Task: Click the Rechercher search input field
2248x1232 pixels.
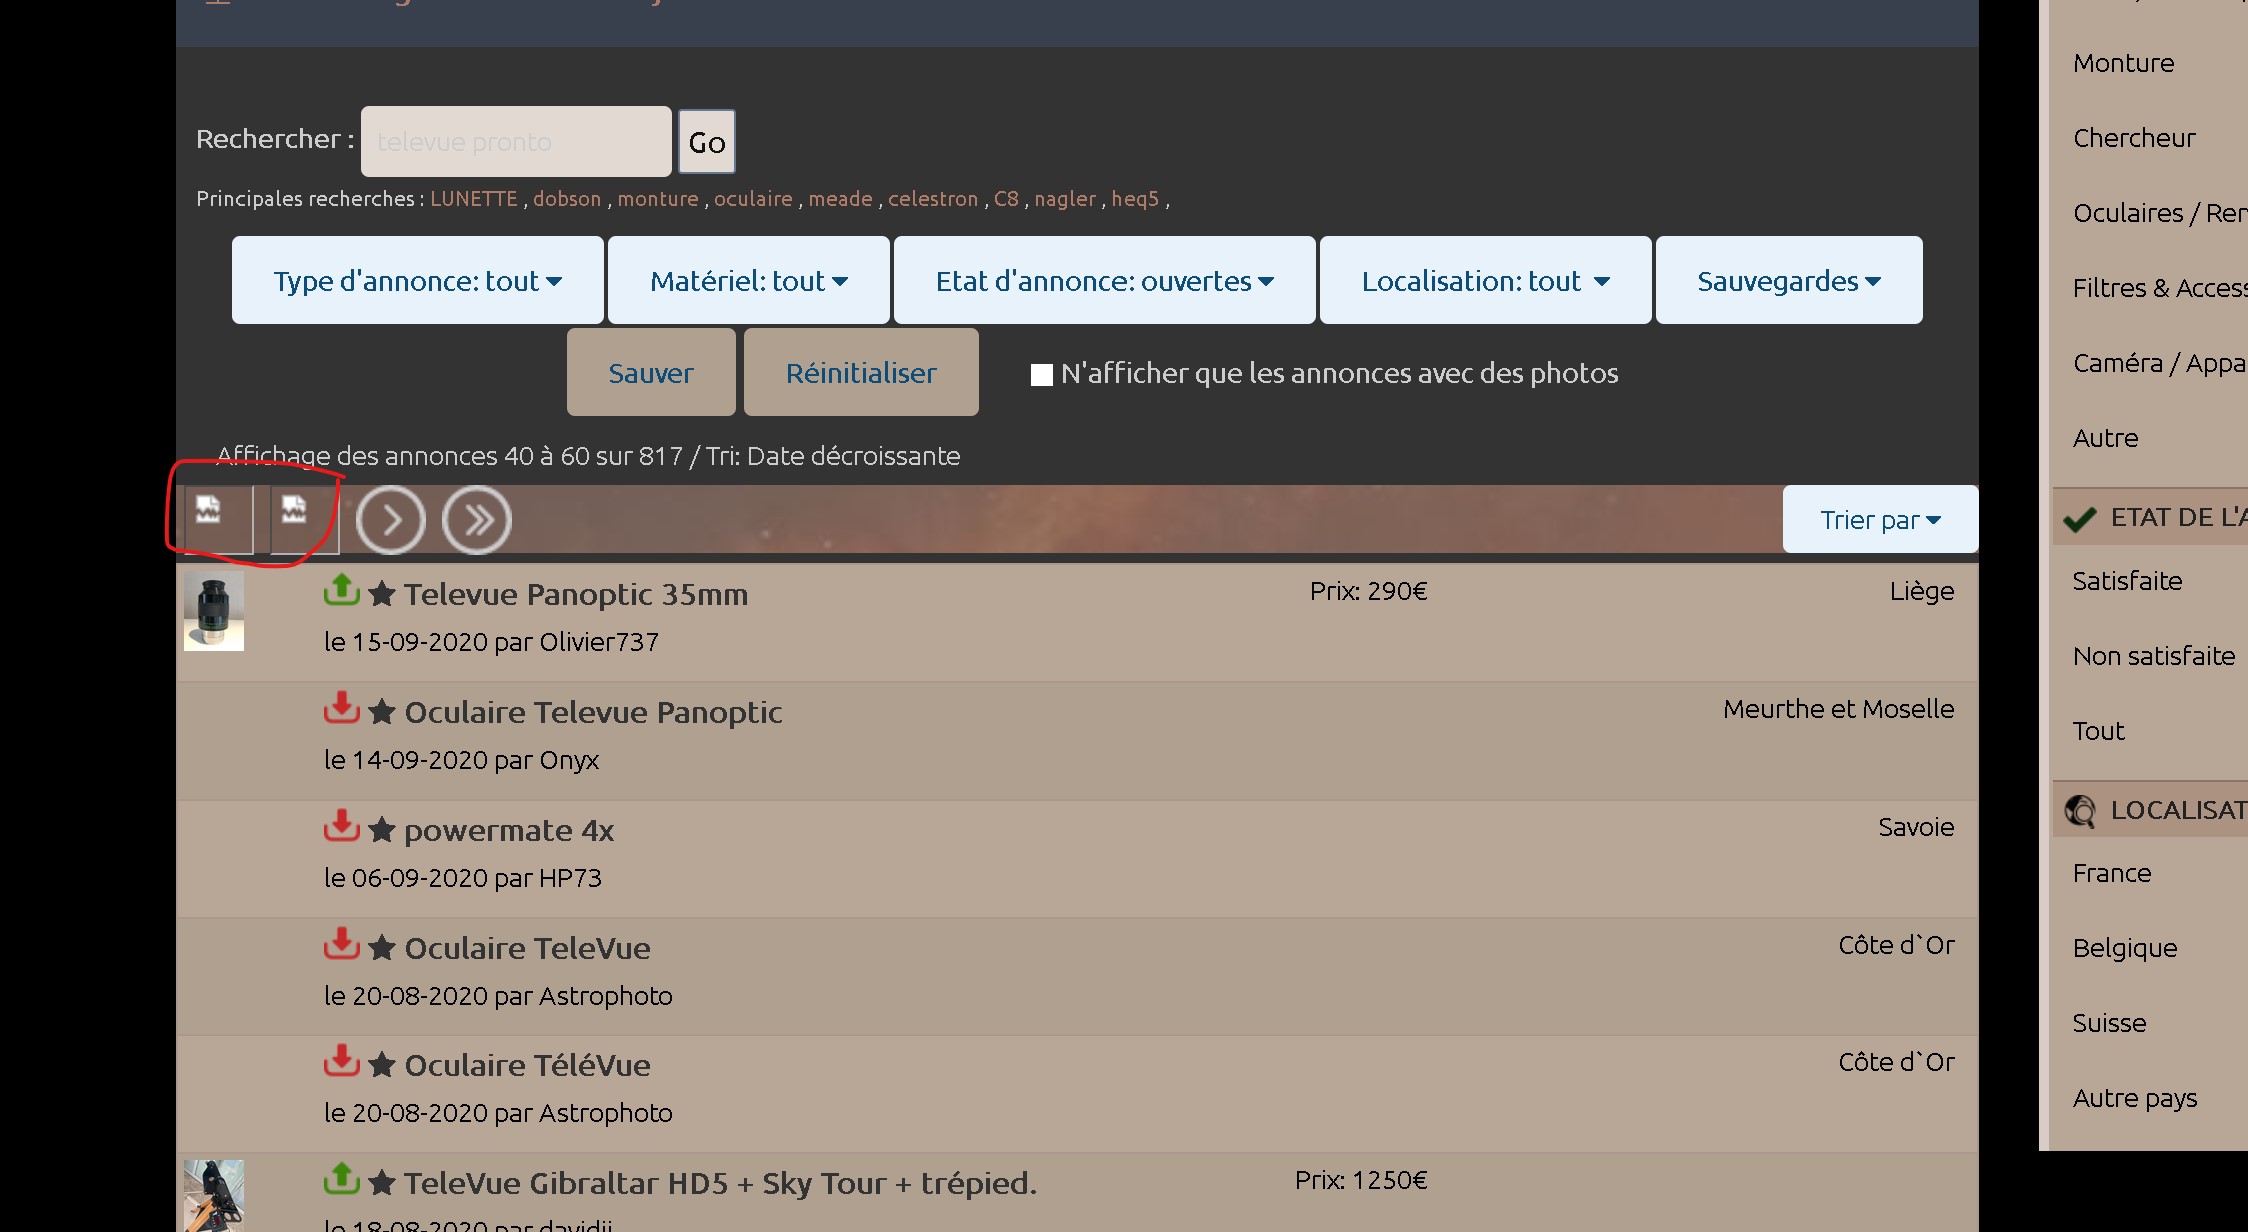Action: (x=516, y=142)
